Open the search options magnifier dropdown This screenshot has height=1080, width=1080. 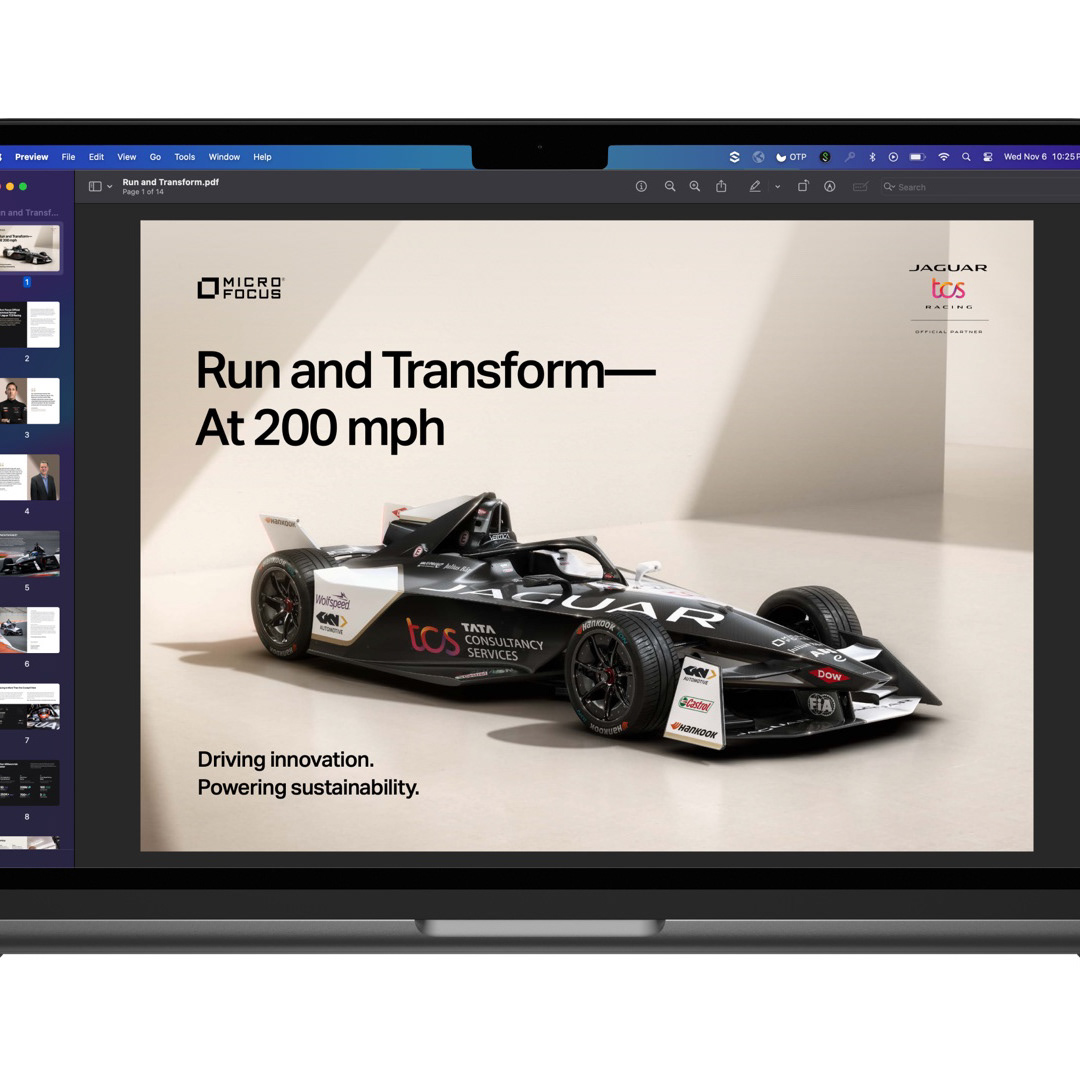(889, 187)
